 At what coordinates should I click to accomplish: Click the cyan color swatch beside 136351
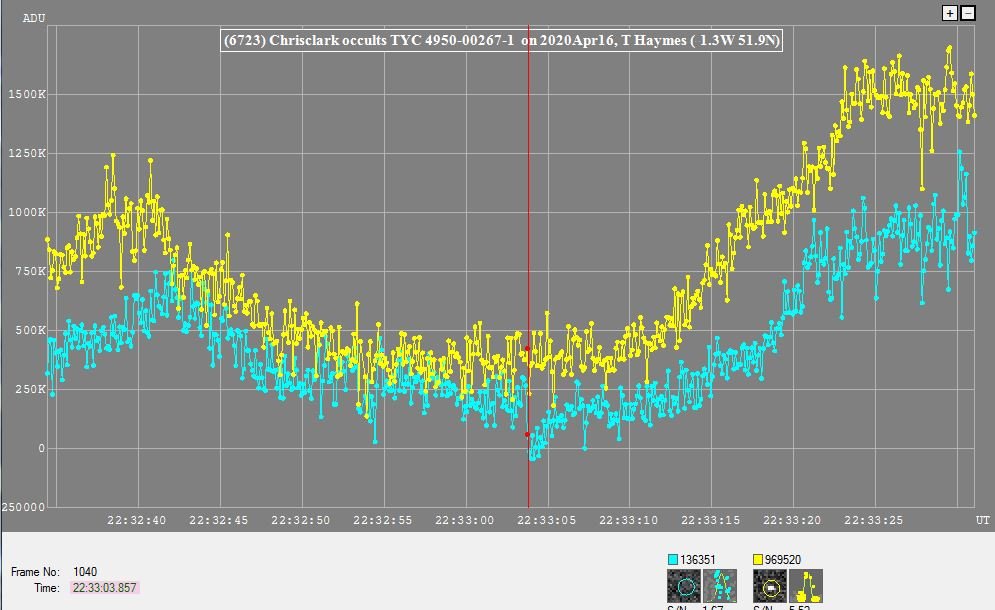[674, 560]
